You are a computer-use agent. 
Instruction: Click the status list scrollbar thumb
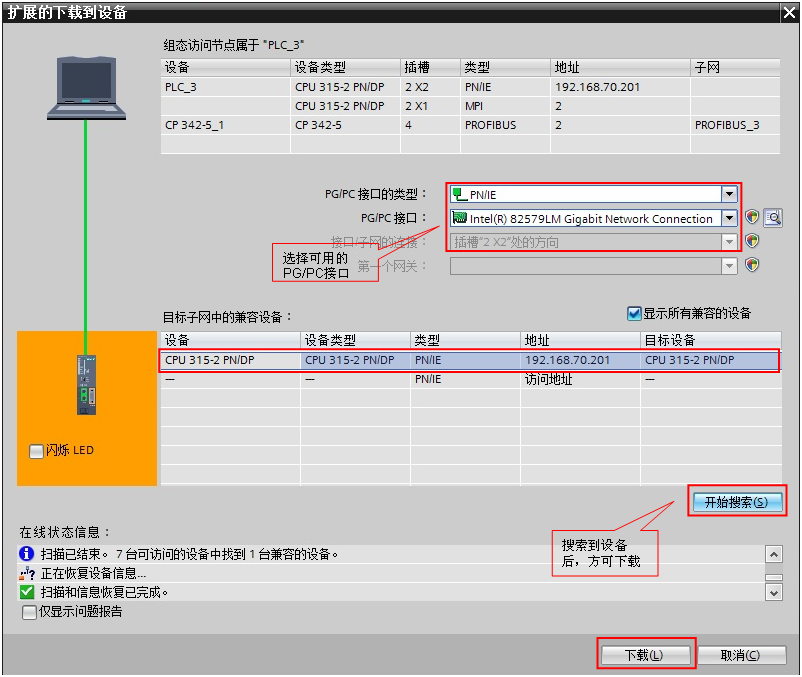[x=773, y=577]
